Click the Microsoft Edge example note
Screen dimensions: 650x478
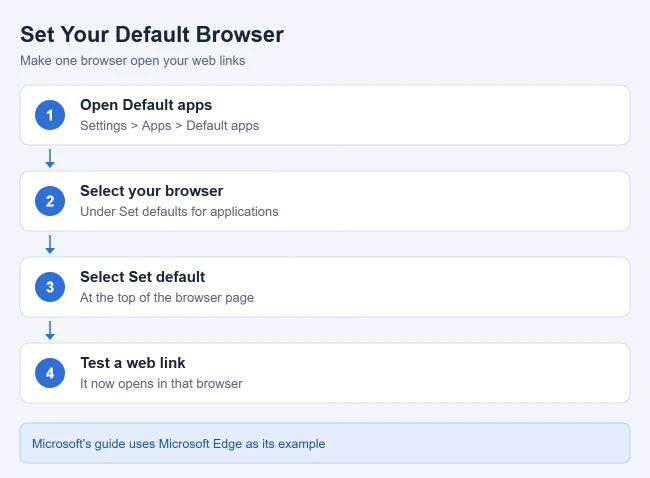pos(325,443)
